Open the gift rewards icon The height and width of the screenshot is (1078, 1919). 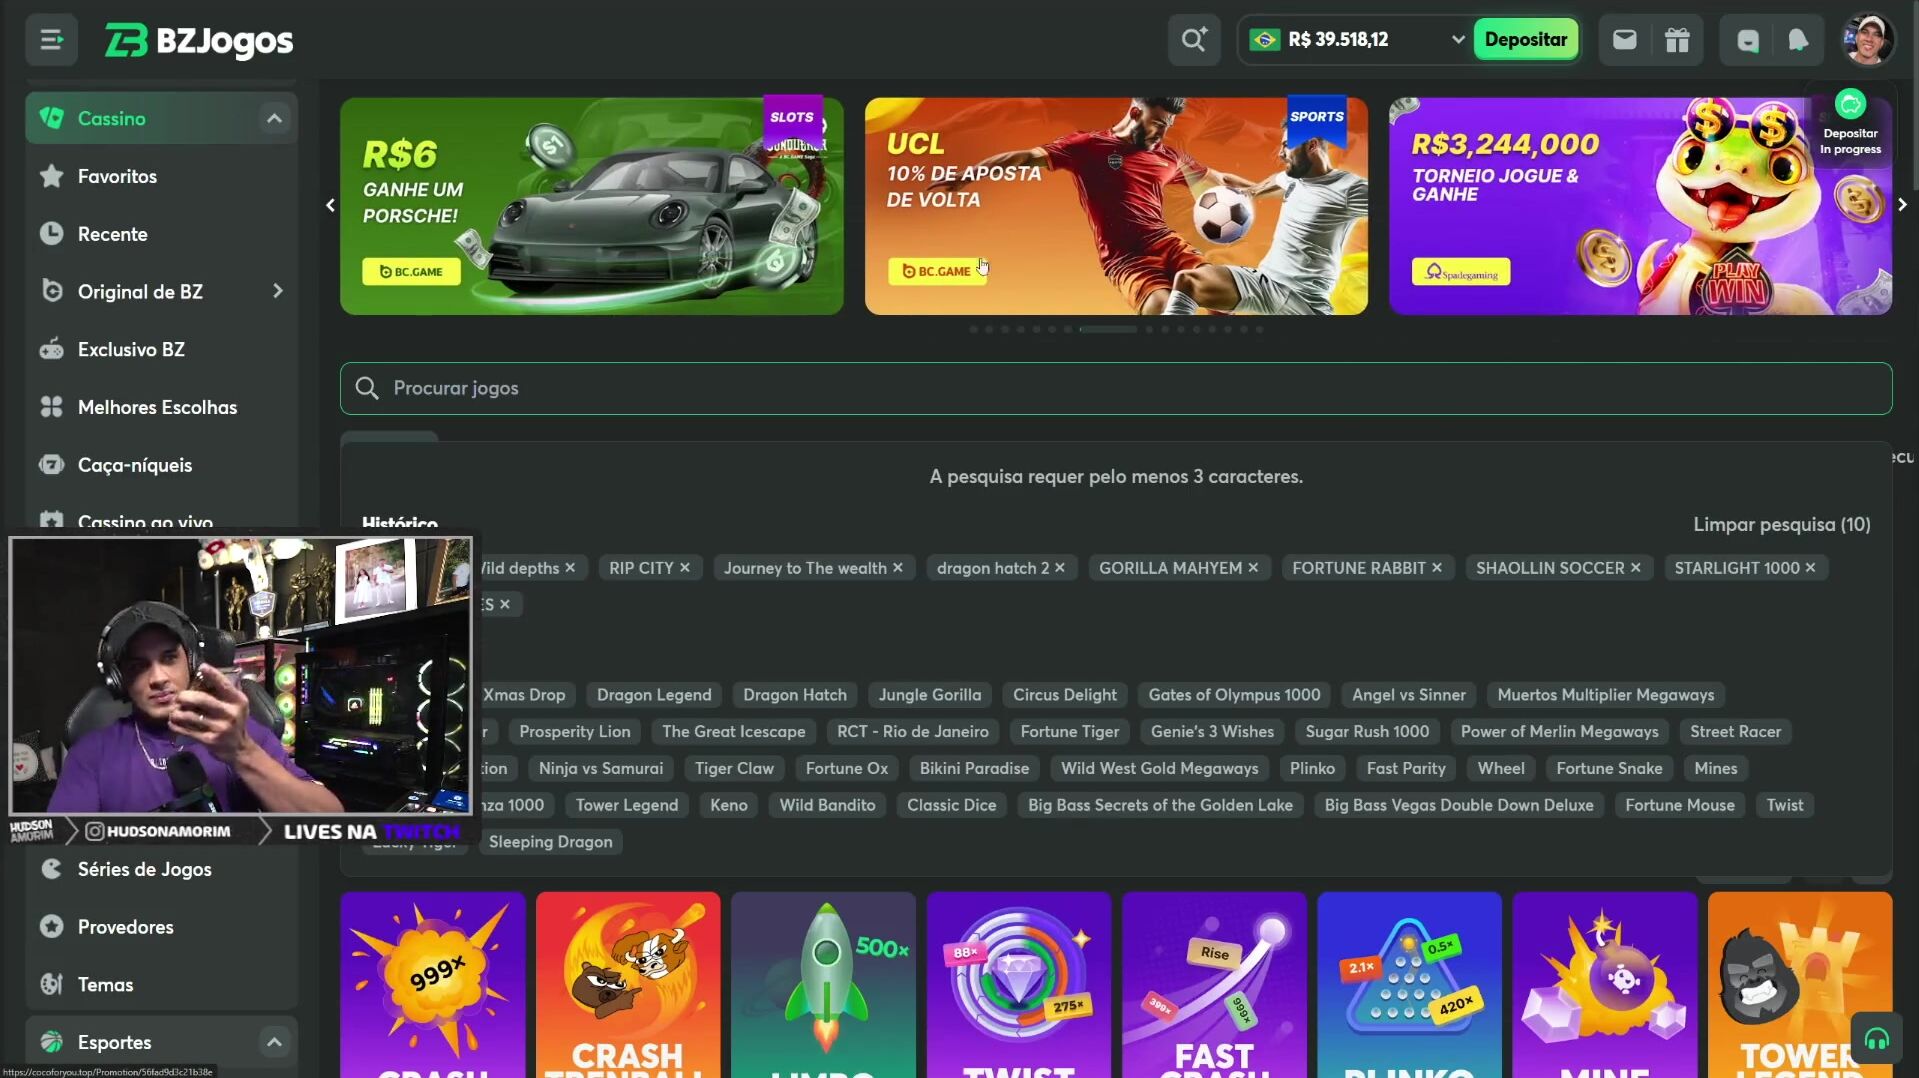pyautogui.click(x=1677, y=40)
